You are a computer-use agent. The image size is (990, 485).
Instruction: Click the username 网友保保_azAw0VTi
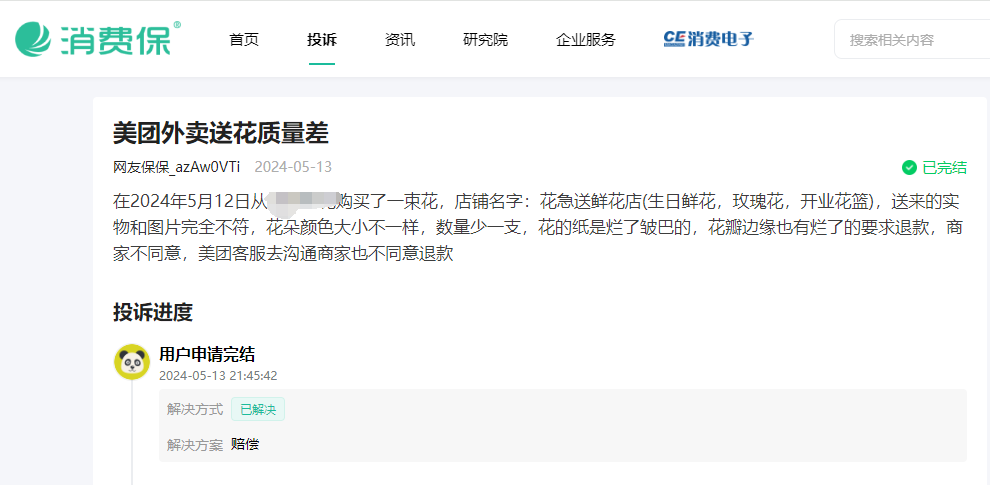[x=177, y=167]
